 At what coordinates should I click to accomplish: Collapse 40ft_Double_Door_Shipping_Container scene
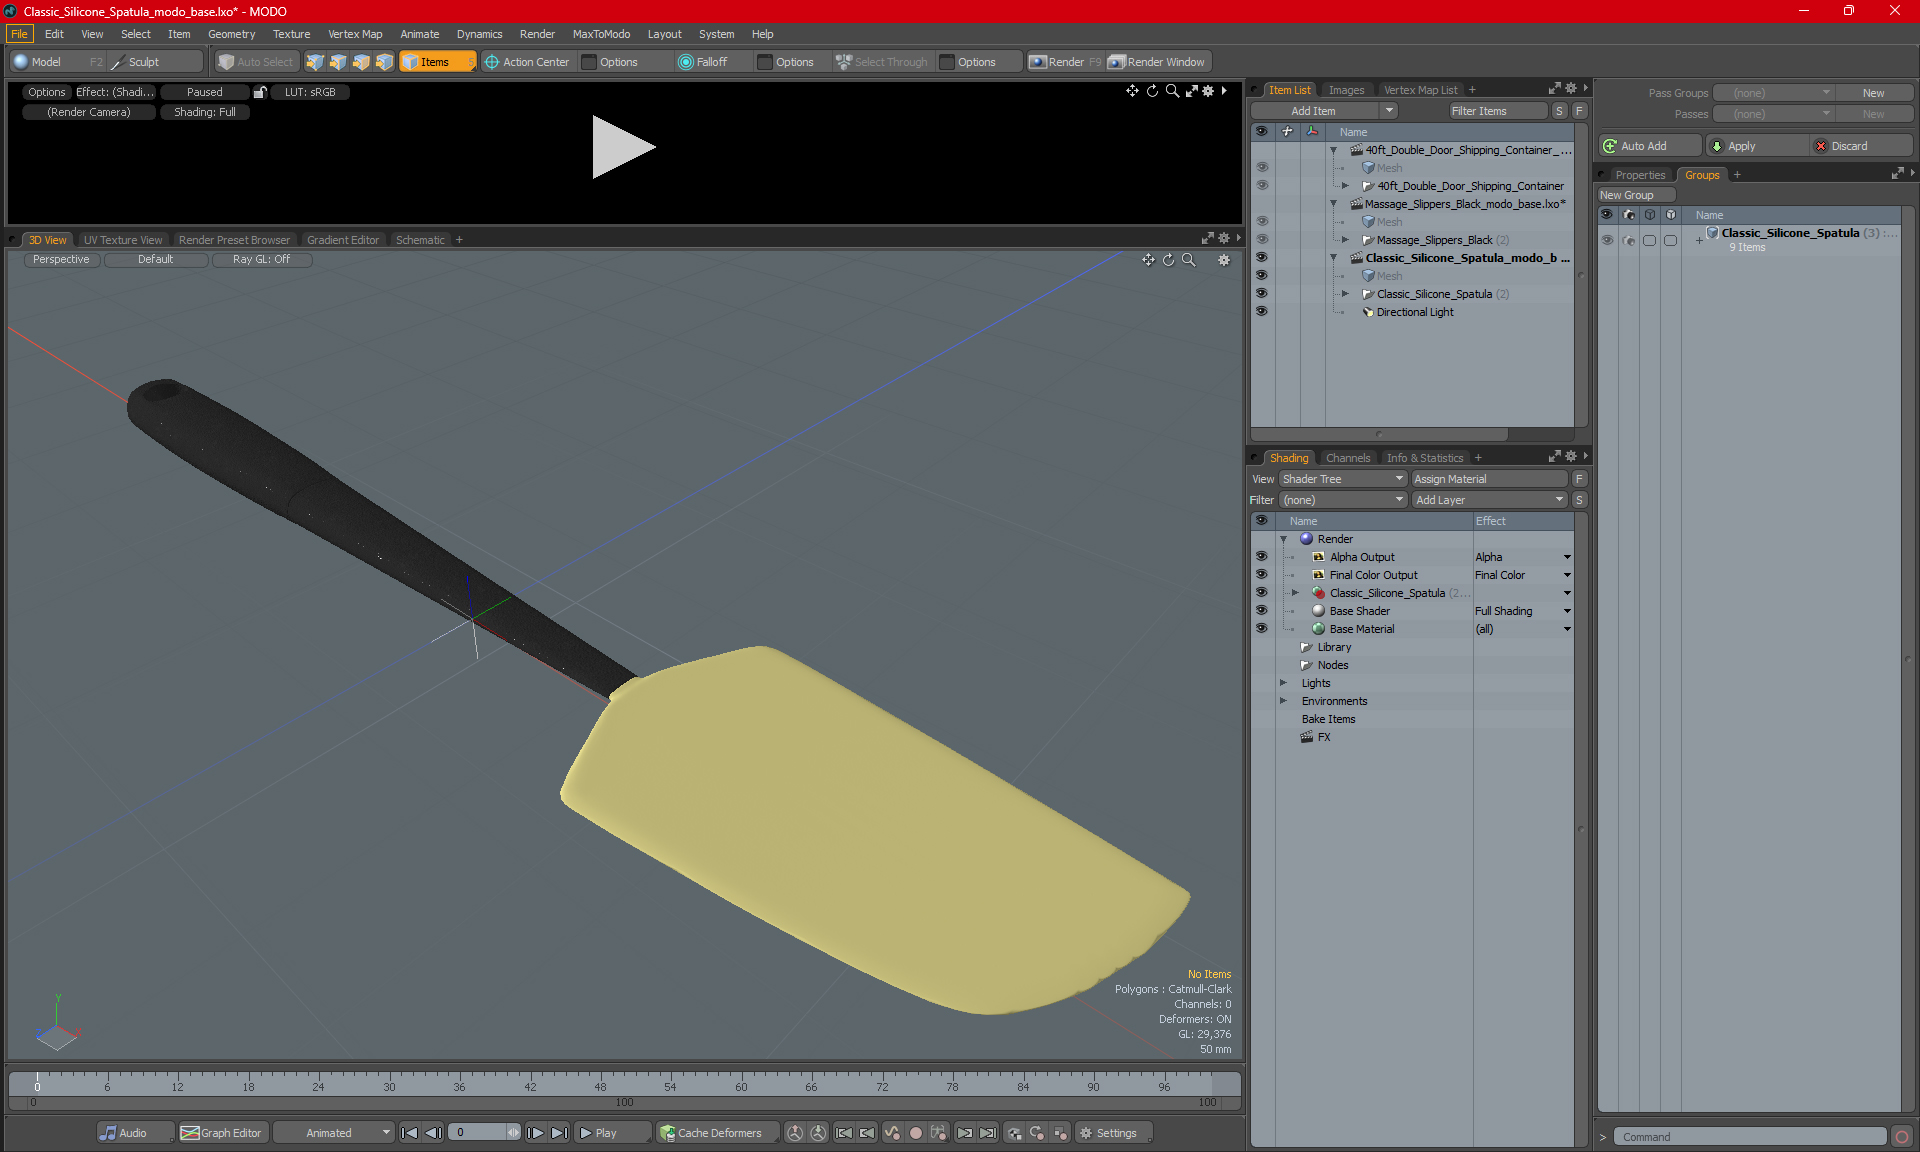click(1333, 150)
